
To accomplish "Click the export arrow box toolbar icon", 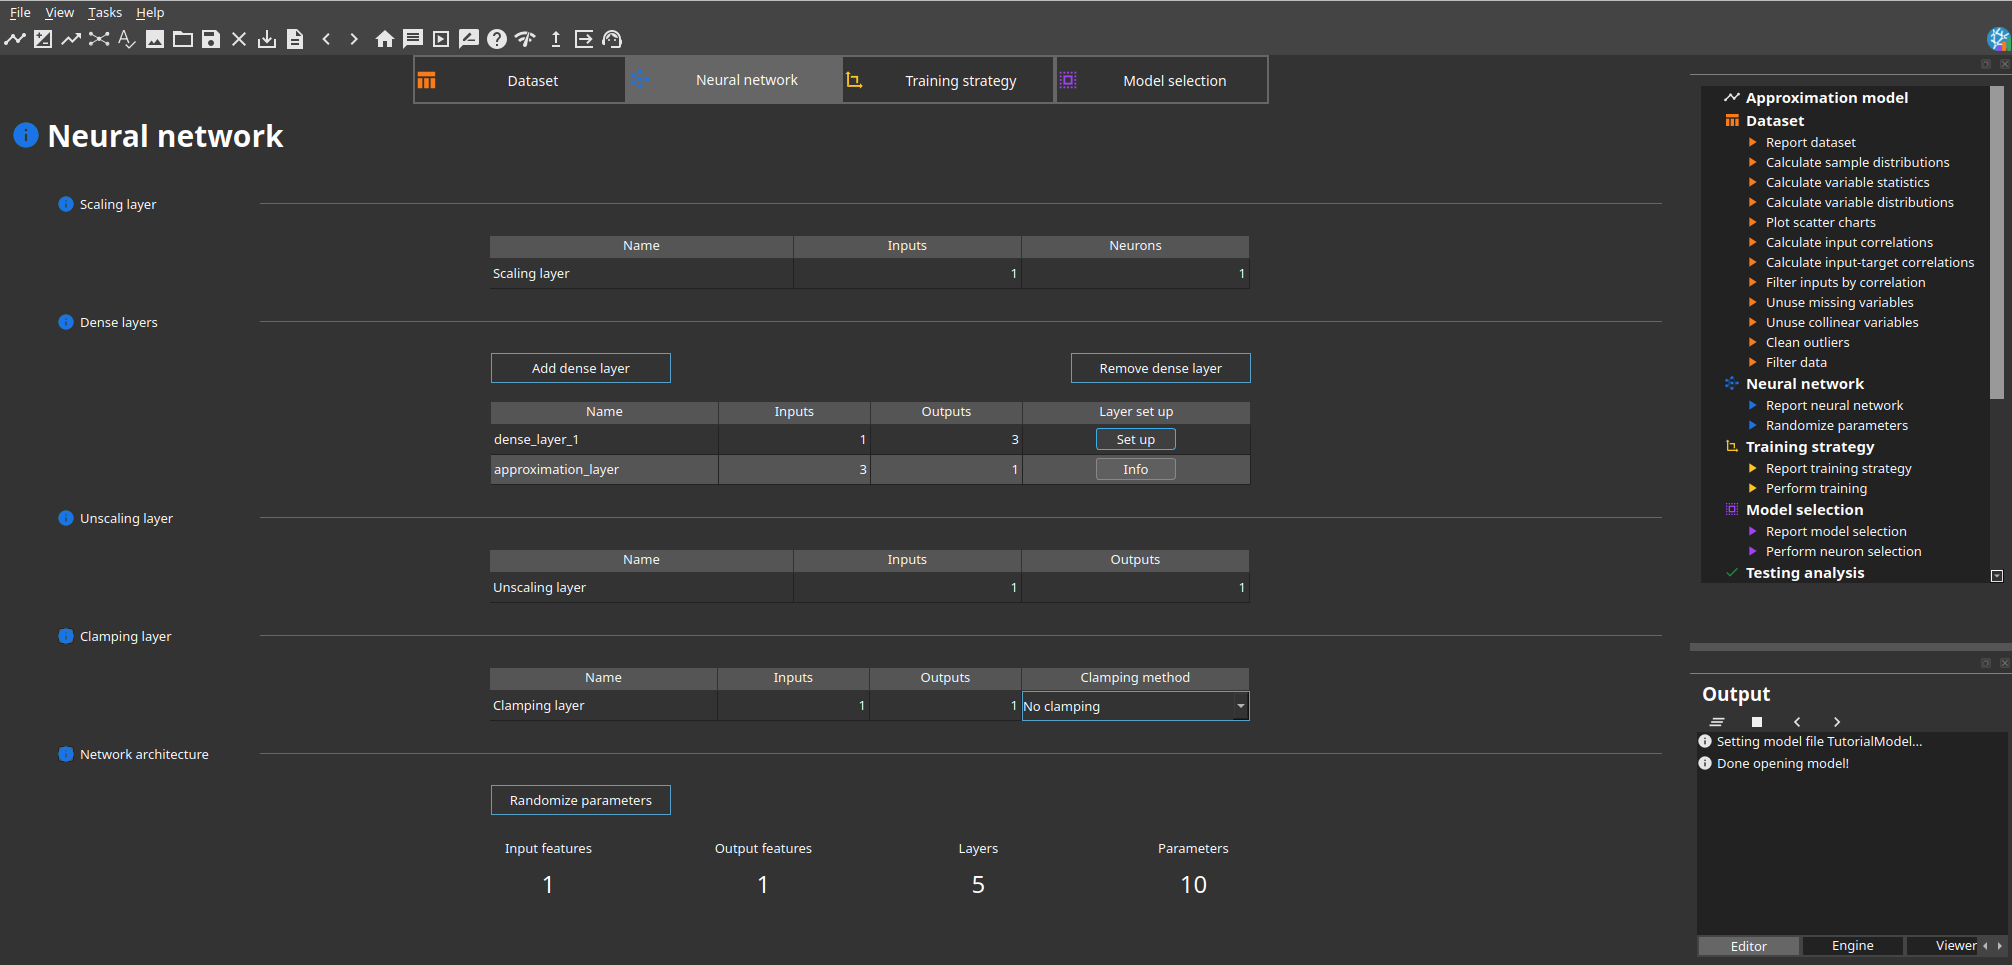I will click(x=584, y=39).
